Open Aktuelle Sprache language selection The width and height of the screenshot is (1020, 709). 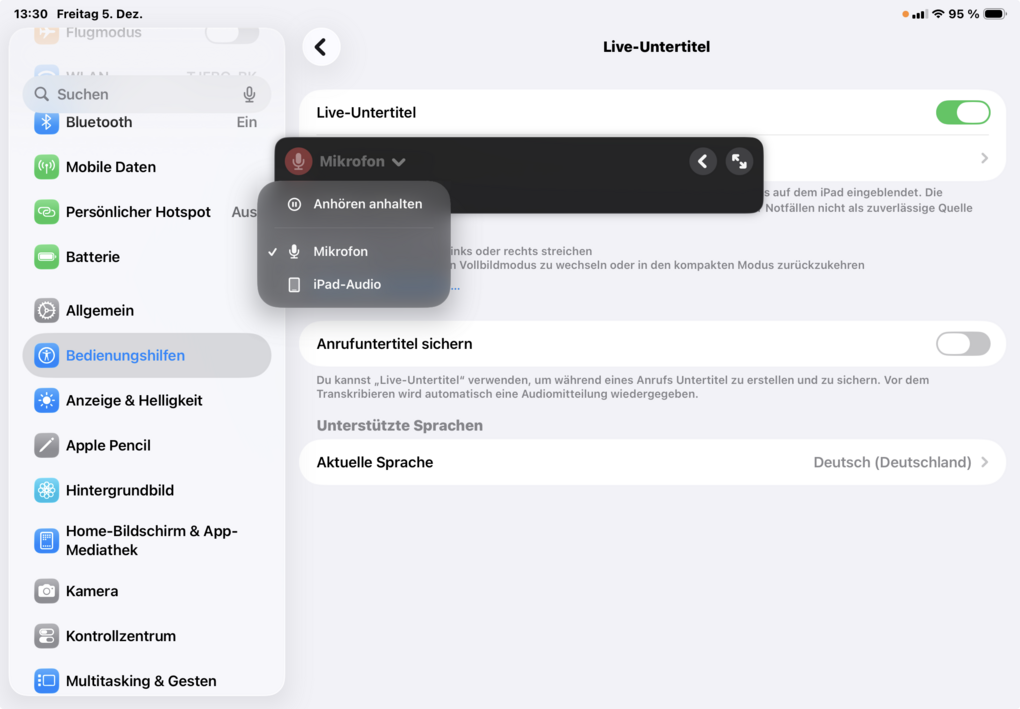(652, 462)
